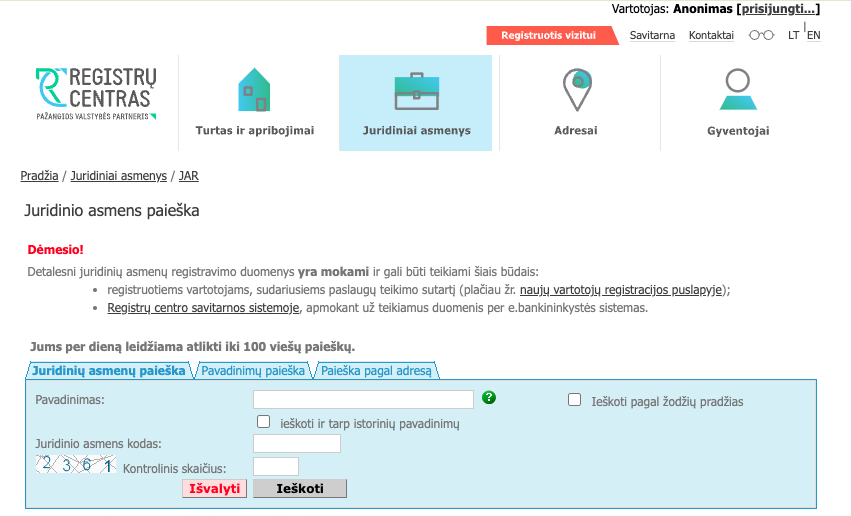Click the prisijungti login link

(778, 9)
